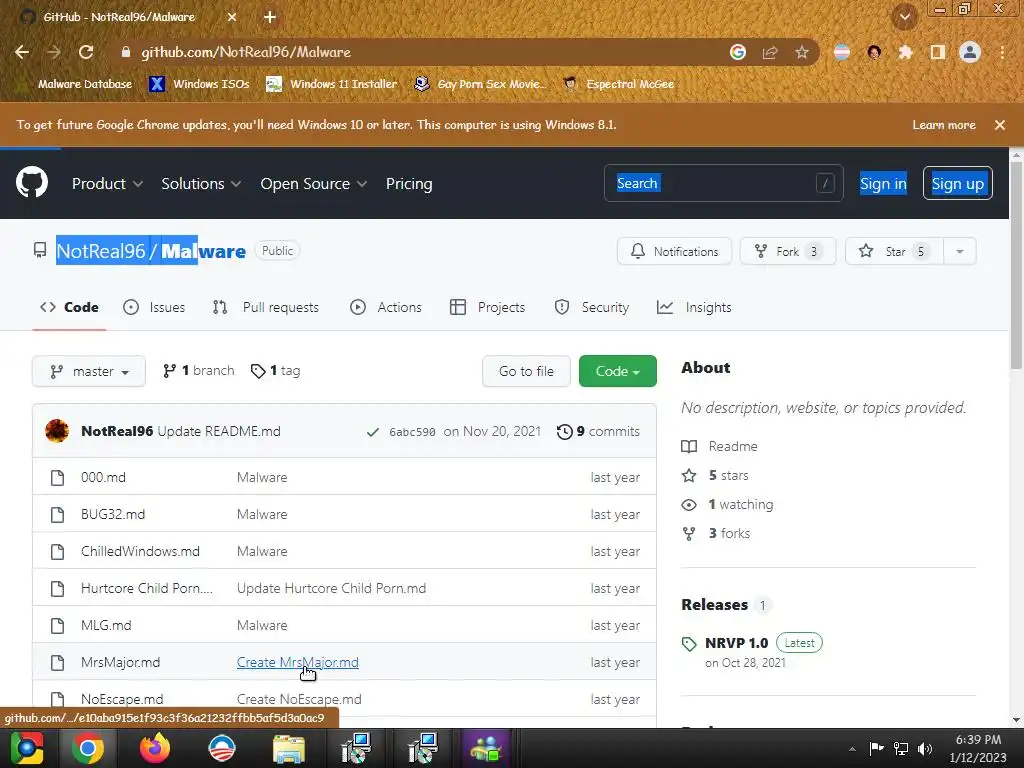Switch to the Pull requests tab
Viewport: 1024px width, 768px height.
(266, 308)
